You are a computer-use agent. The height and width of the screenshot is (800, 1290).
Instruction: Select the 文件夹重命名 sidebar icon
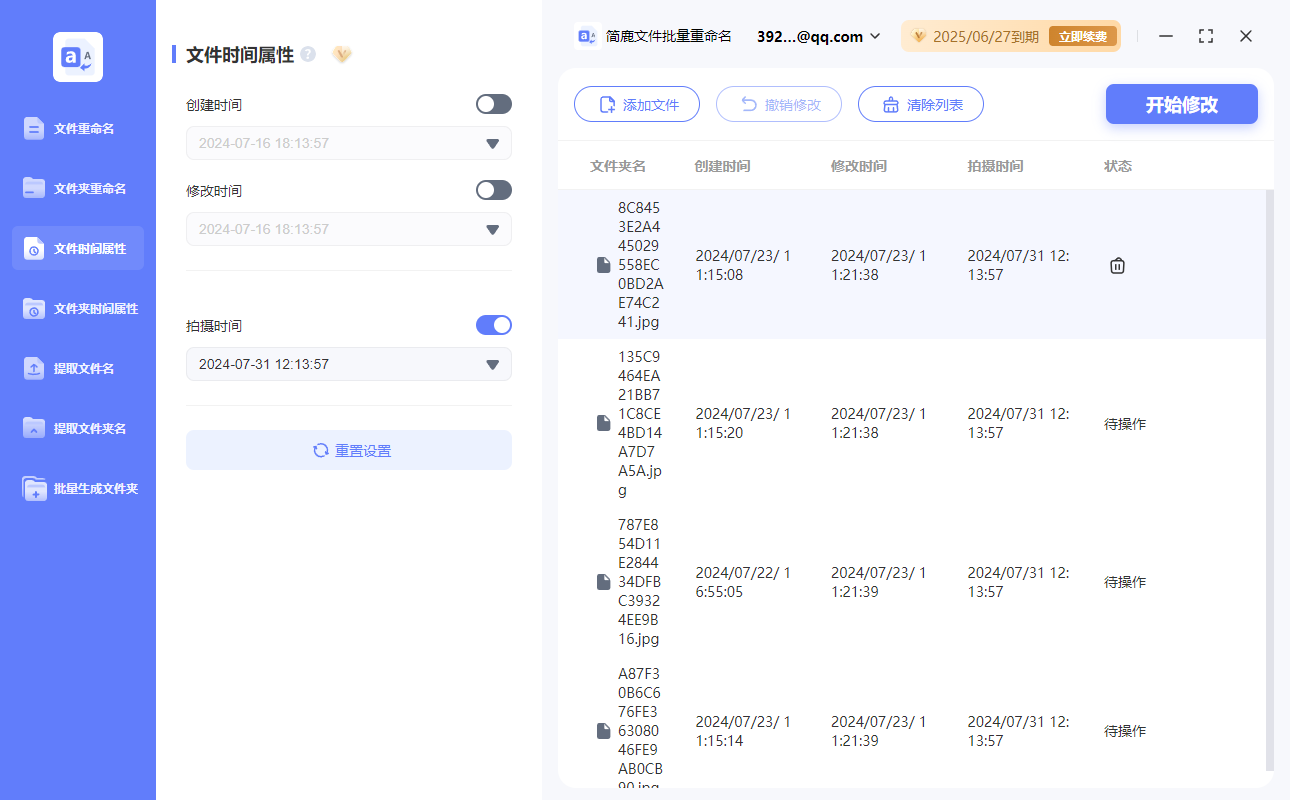tap(77, 188)
